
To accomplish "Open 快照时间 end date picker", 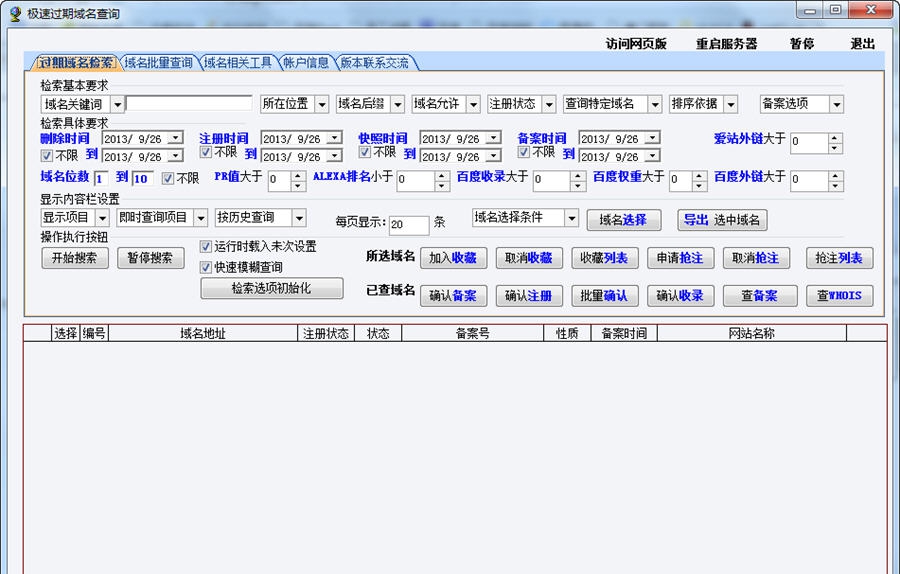I will [493, 156].
